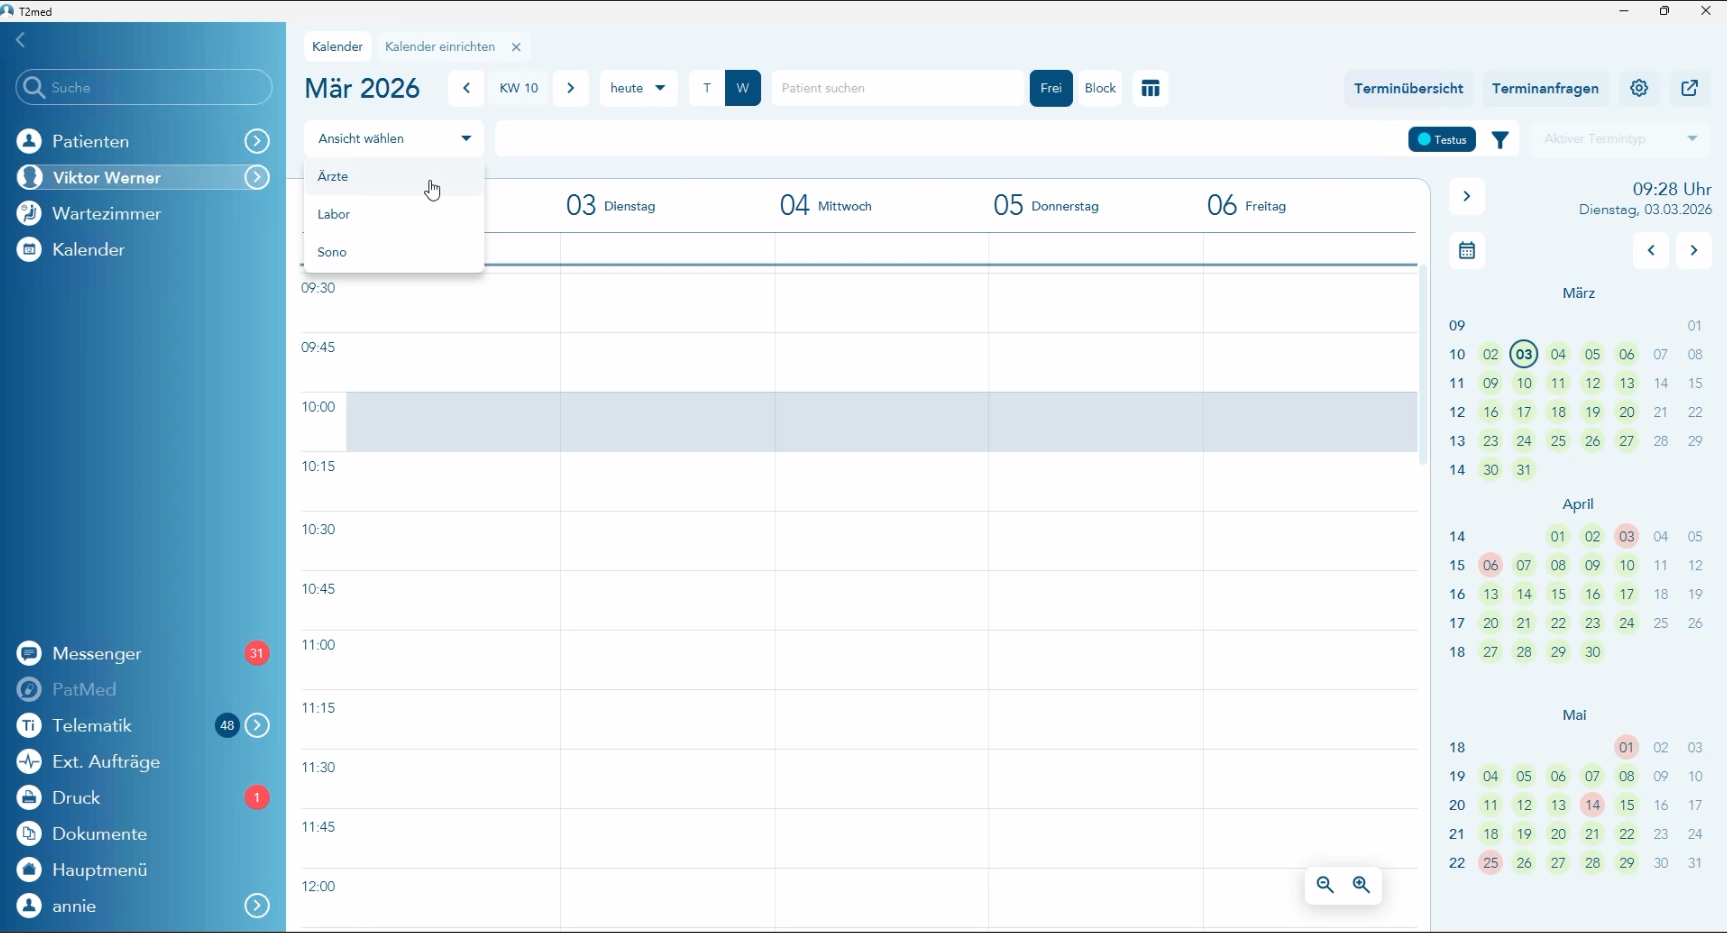Click the open-in-new-window icon

pos(1690,88)
